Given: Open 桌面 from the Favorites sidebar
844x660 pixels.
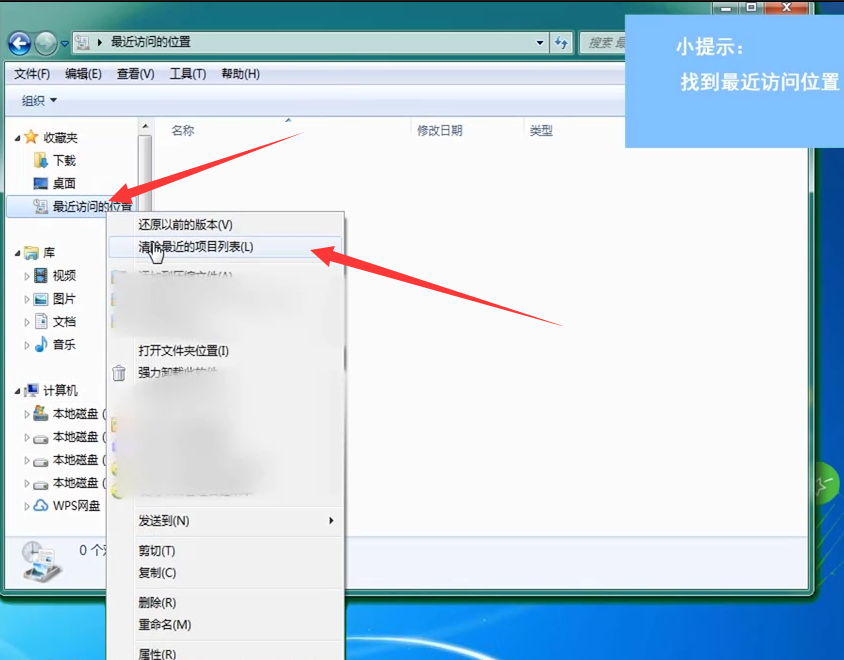Looking at the screenshot, I should coord(62,182).
